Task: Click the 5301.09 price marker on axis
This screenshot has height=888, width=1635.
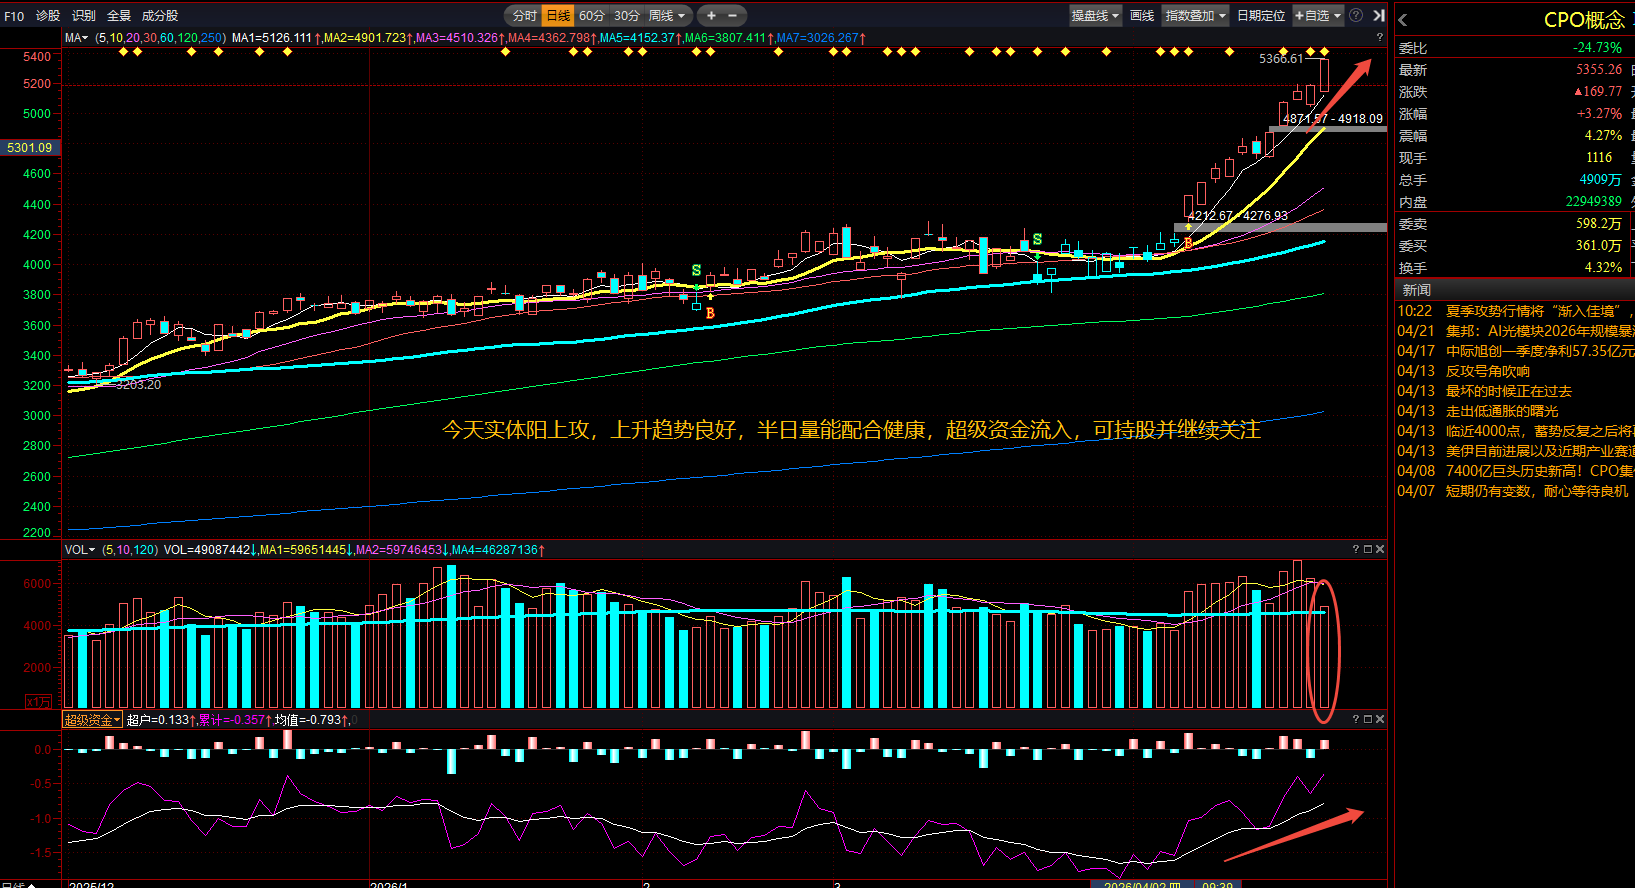Action: [30, 147]
